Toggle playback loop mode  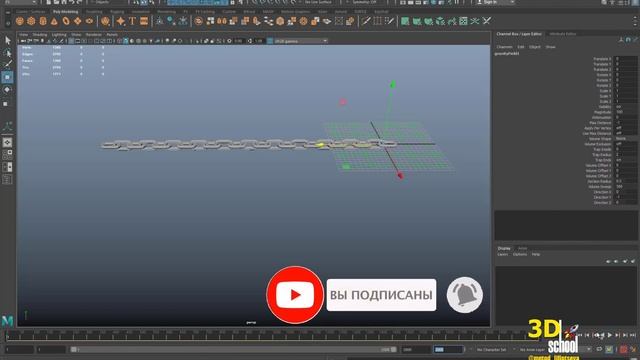point(599,349)
